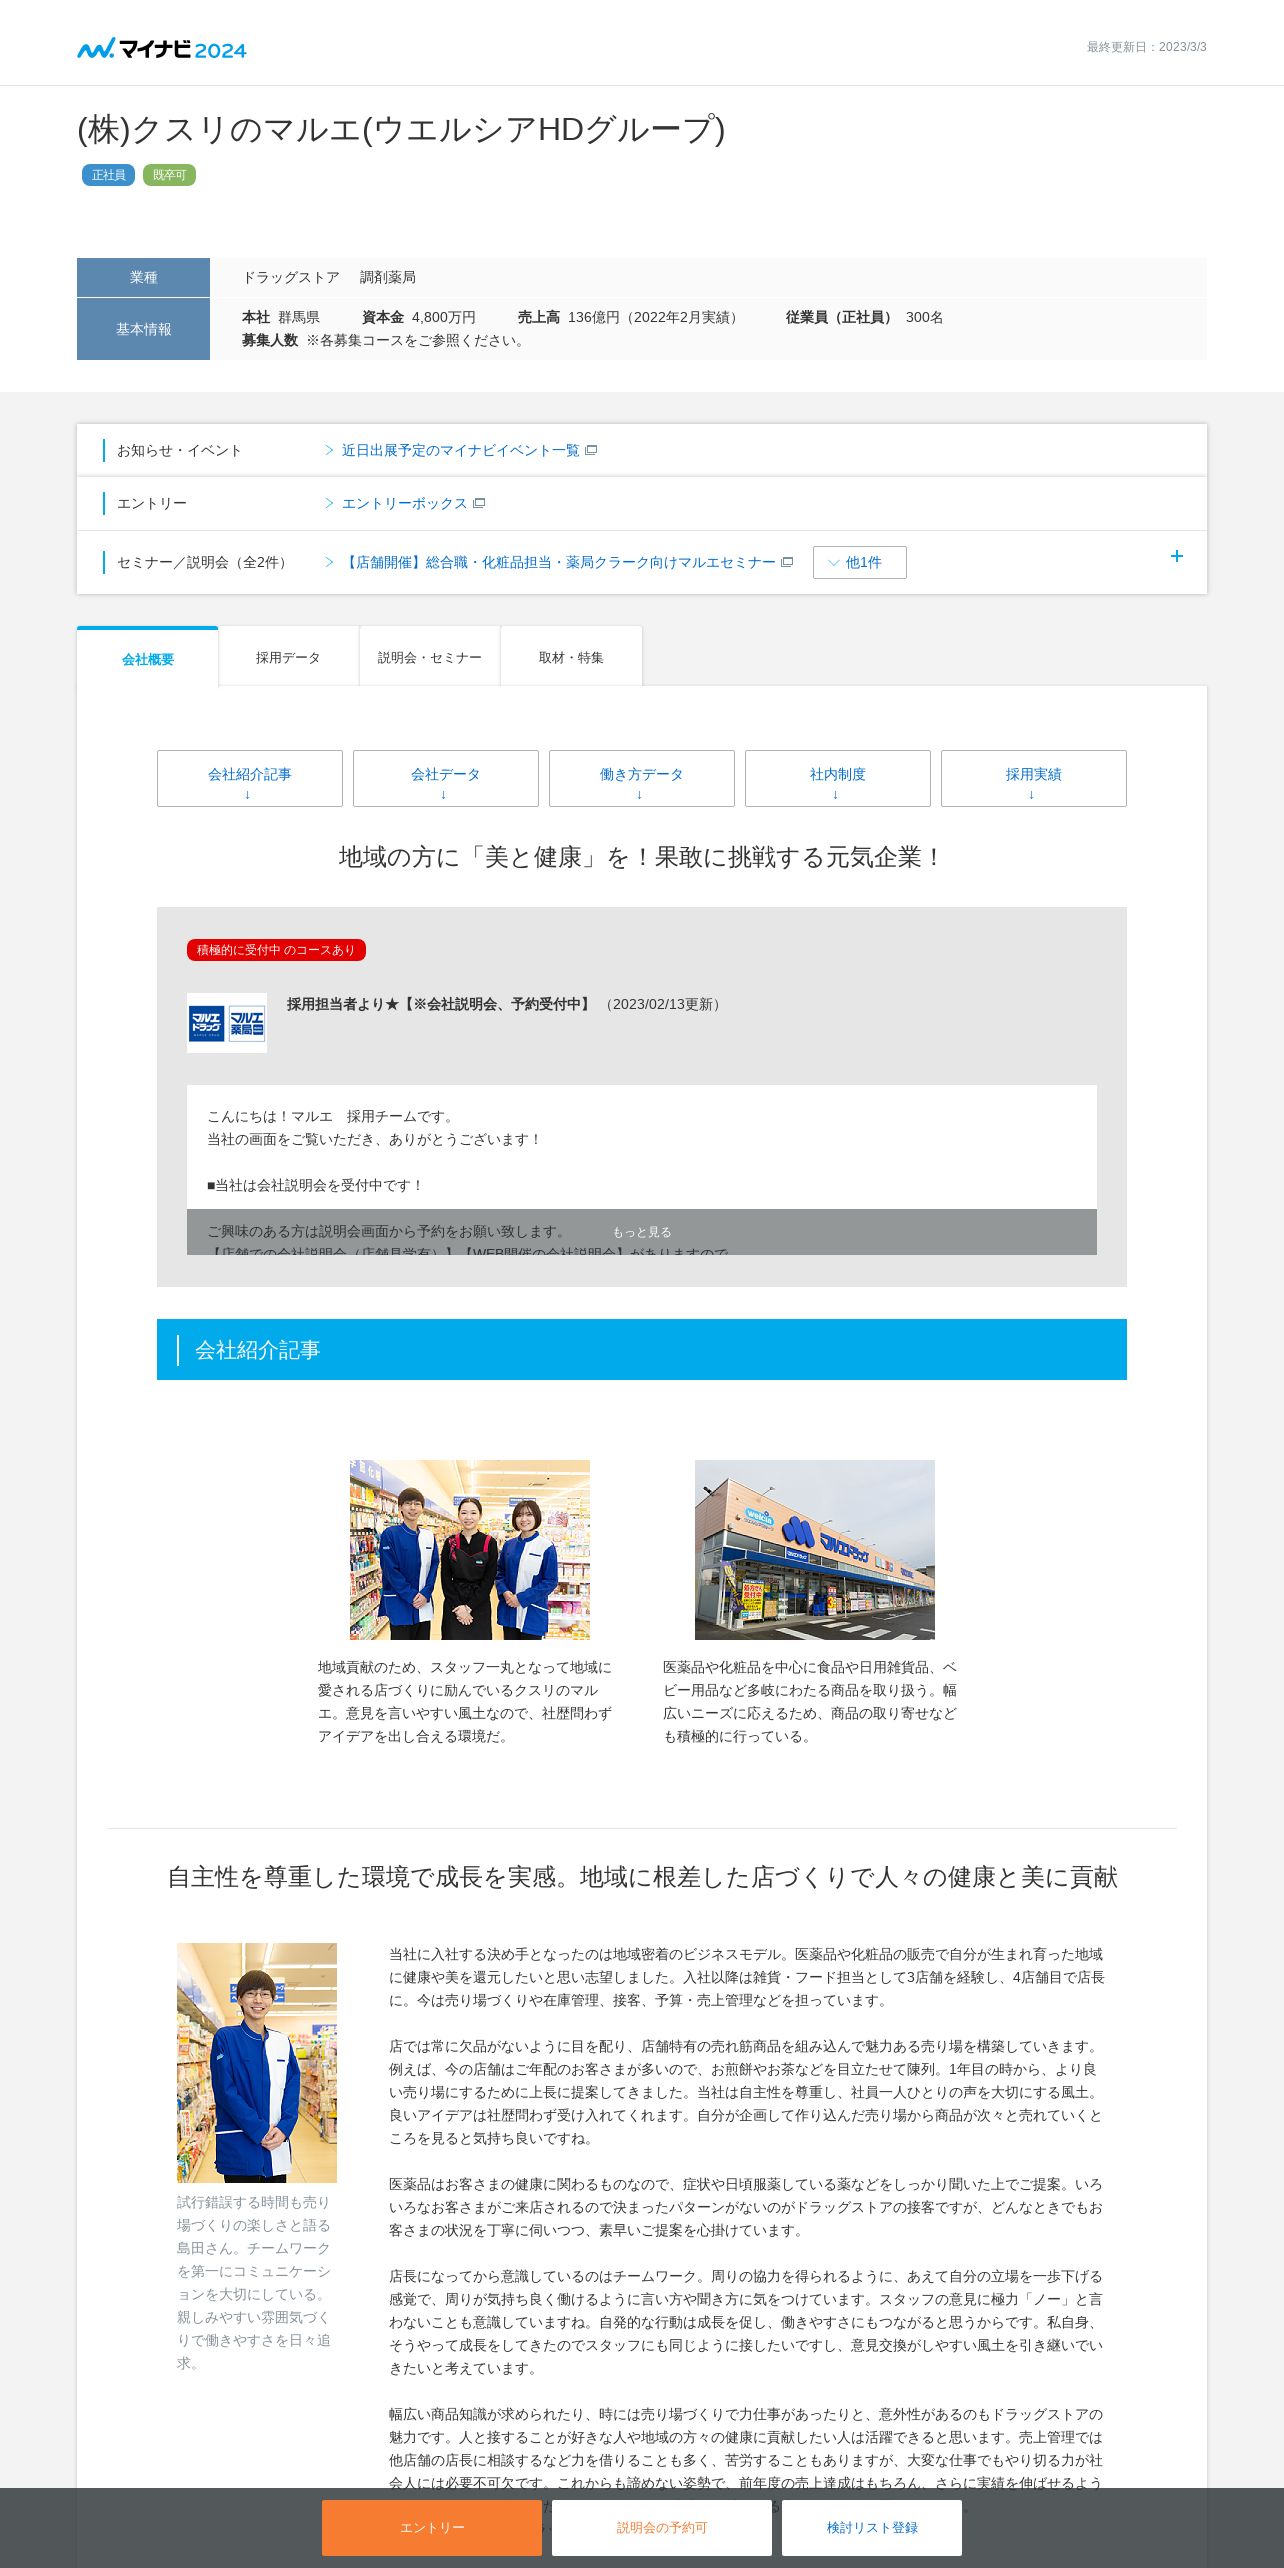The image size is (1284, 2568).
Task: Expand seminar section with plus icon
Action: (1177, 556)
